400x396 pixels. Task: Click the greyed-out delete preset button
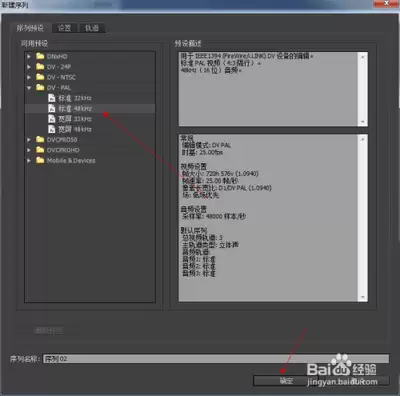point(49,331)
